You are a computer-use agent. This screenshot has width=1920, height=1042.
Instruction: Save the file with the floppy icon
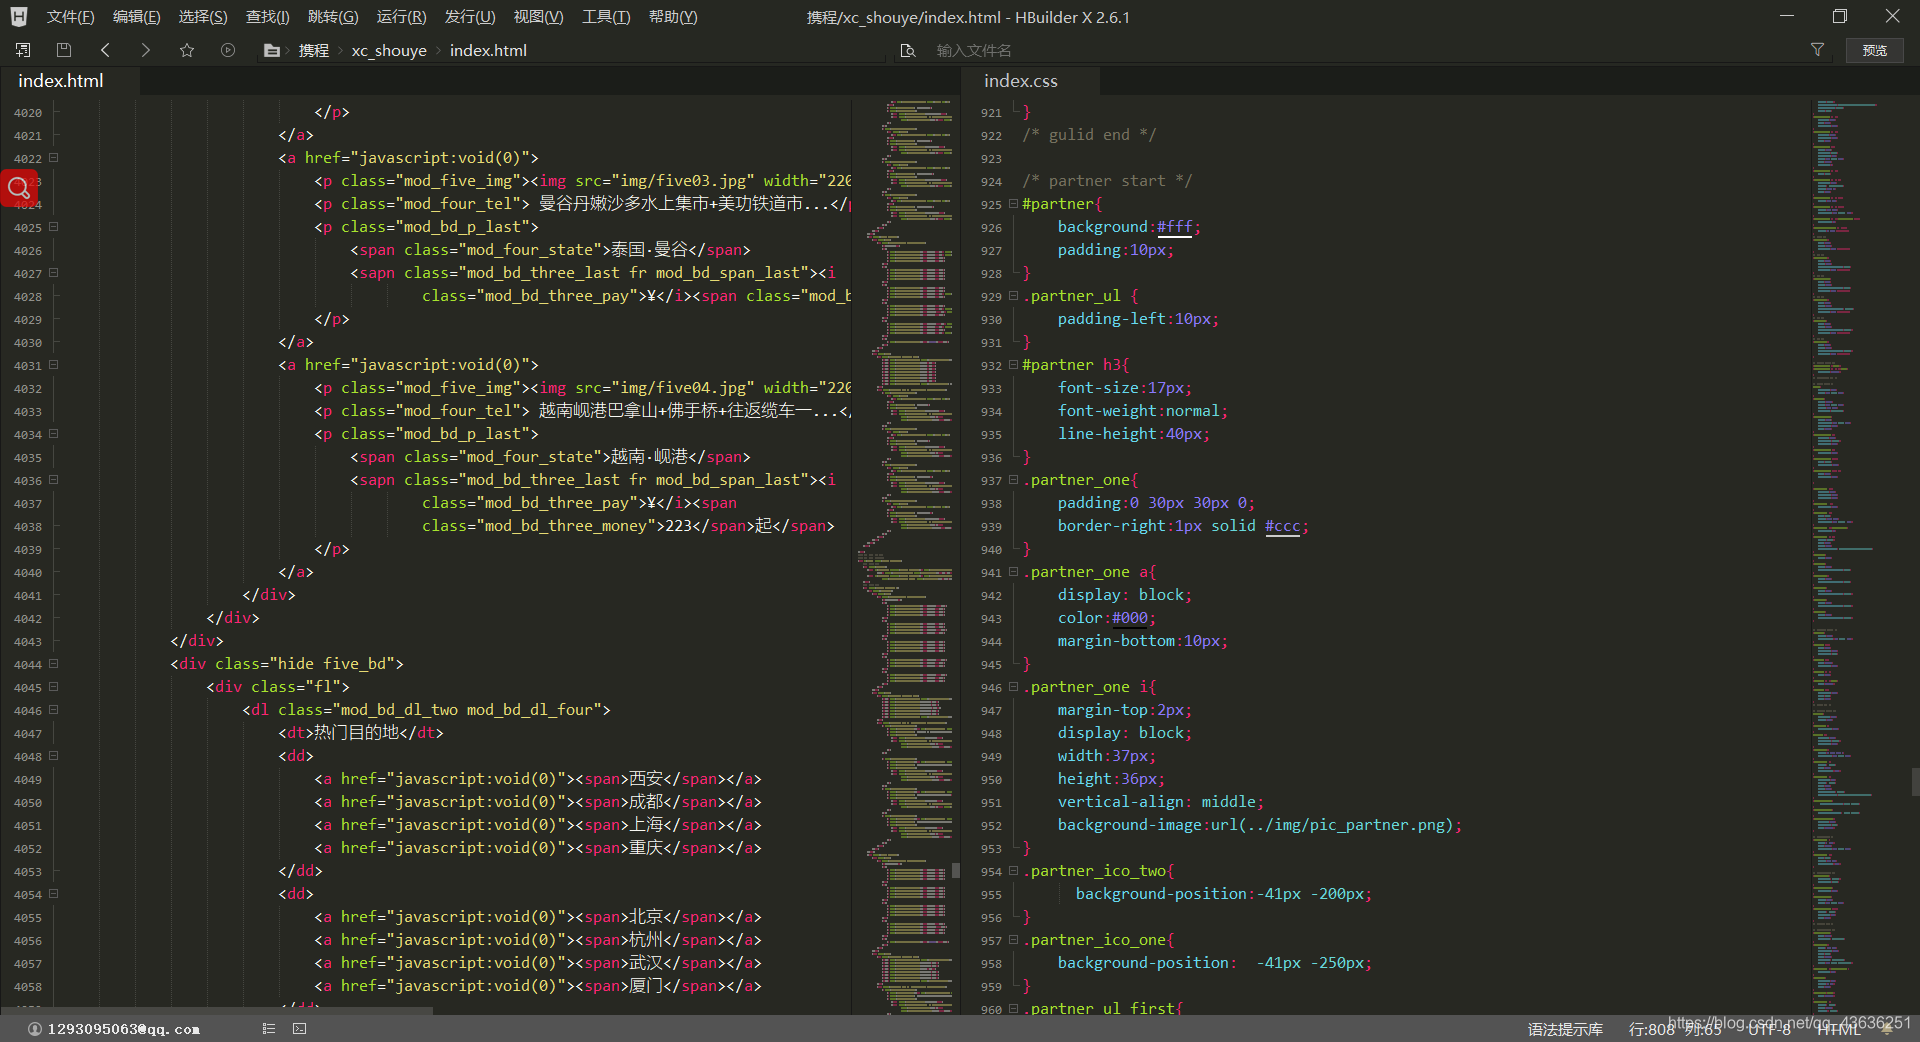click(x=64, y=50)
